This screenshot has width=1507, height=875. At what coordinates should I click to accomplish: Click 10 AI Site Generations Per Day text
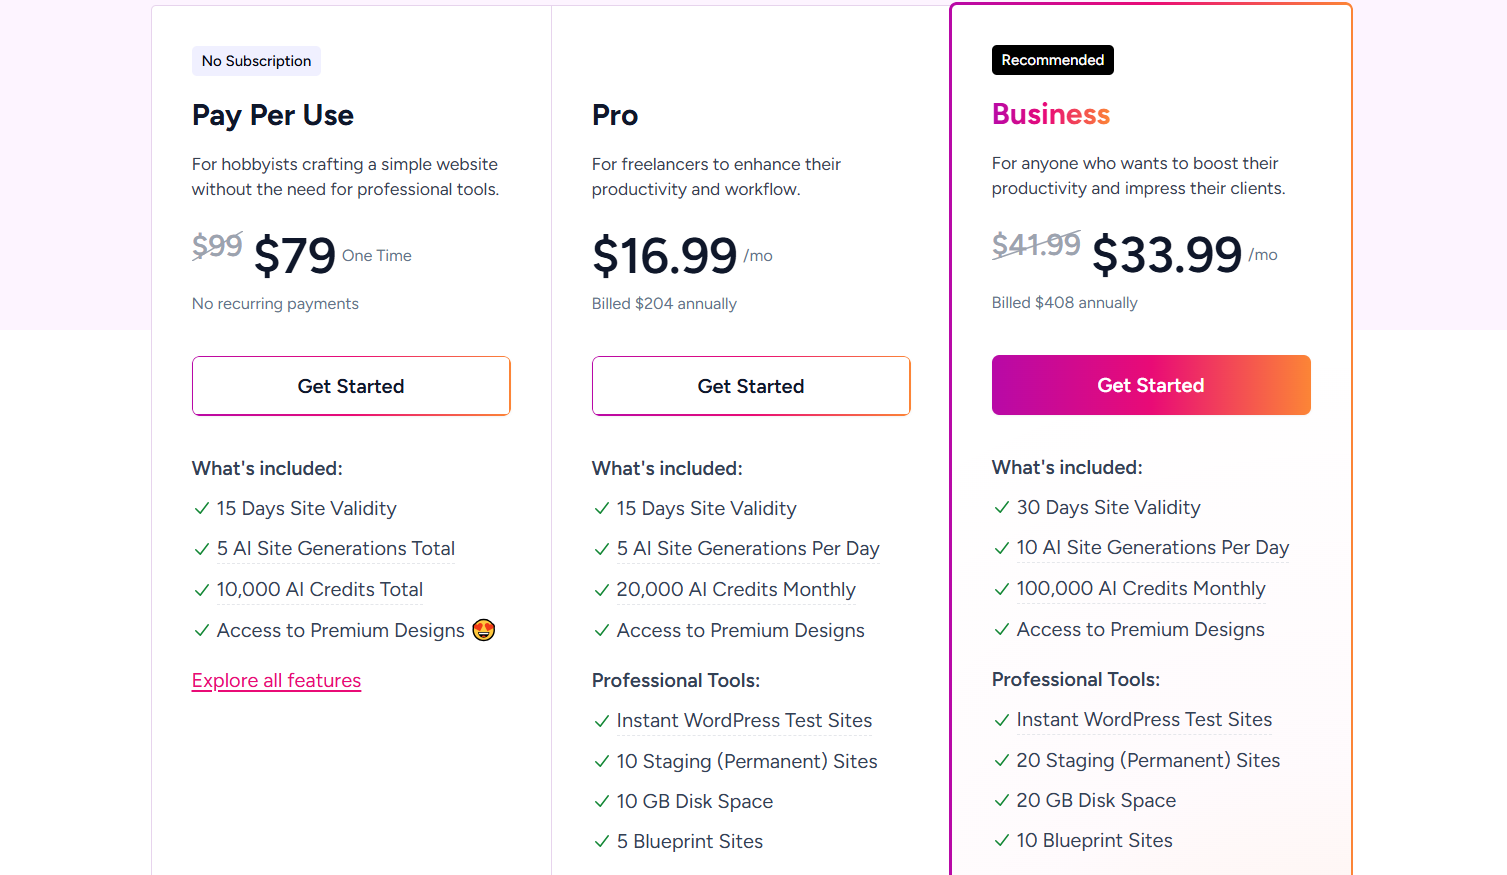(x=1153, y=548)
